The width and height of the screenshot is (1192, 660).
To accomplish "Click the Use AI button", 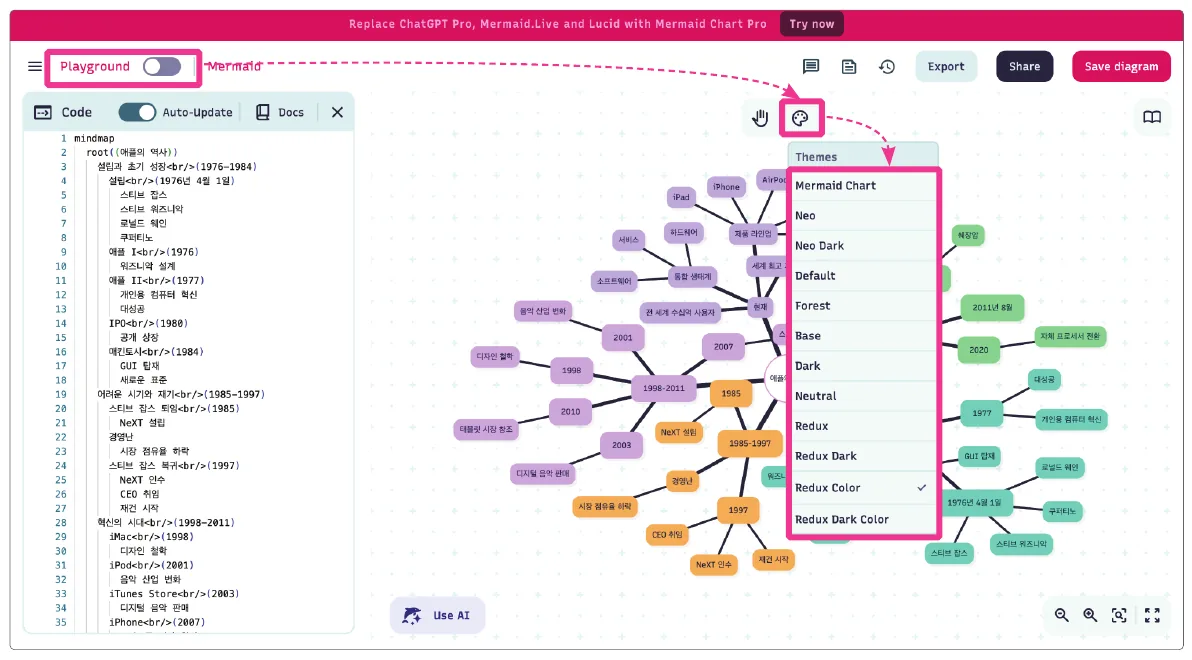I will (437, 615).
